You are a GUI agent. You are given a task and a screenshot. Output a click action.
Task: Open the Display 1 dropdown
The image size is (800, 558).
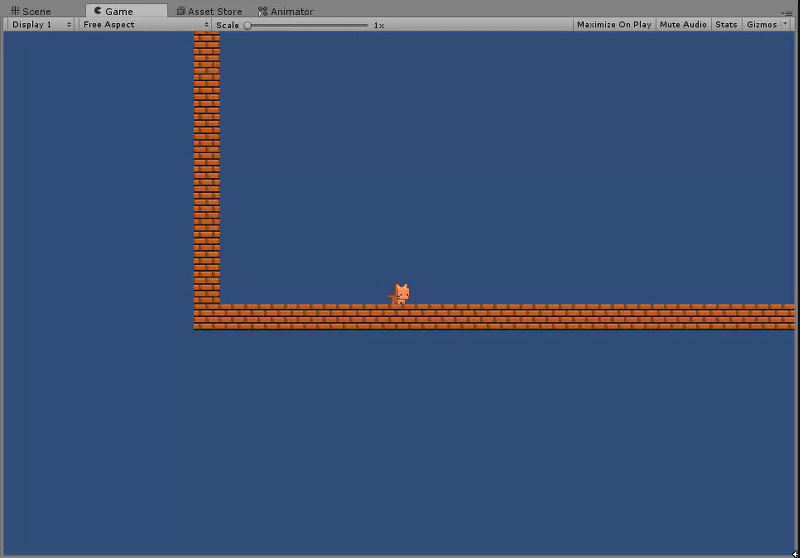point(41,24)
